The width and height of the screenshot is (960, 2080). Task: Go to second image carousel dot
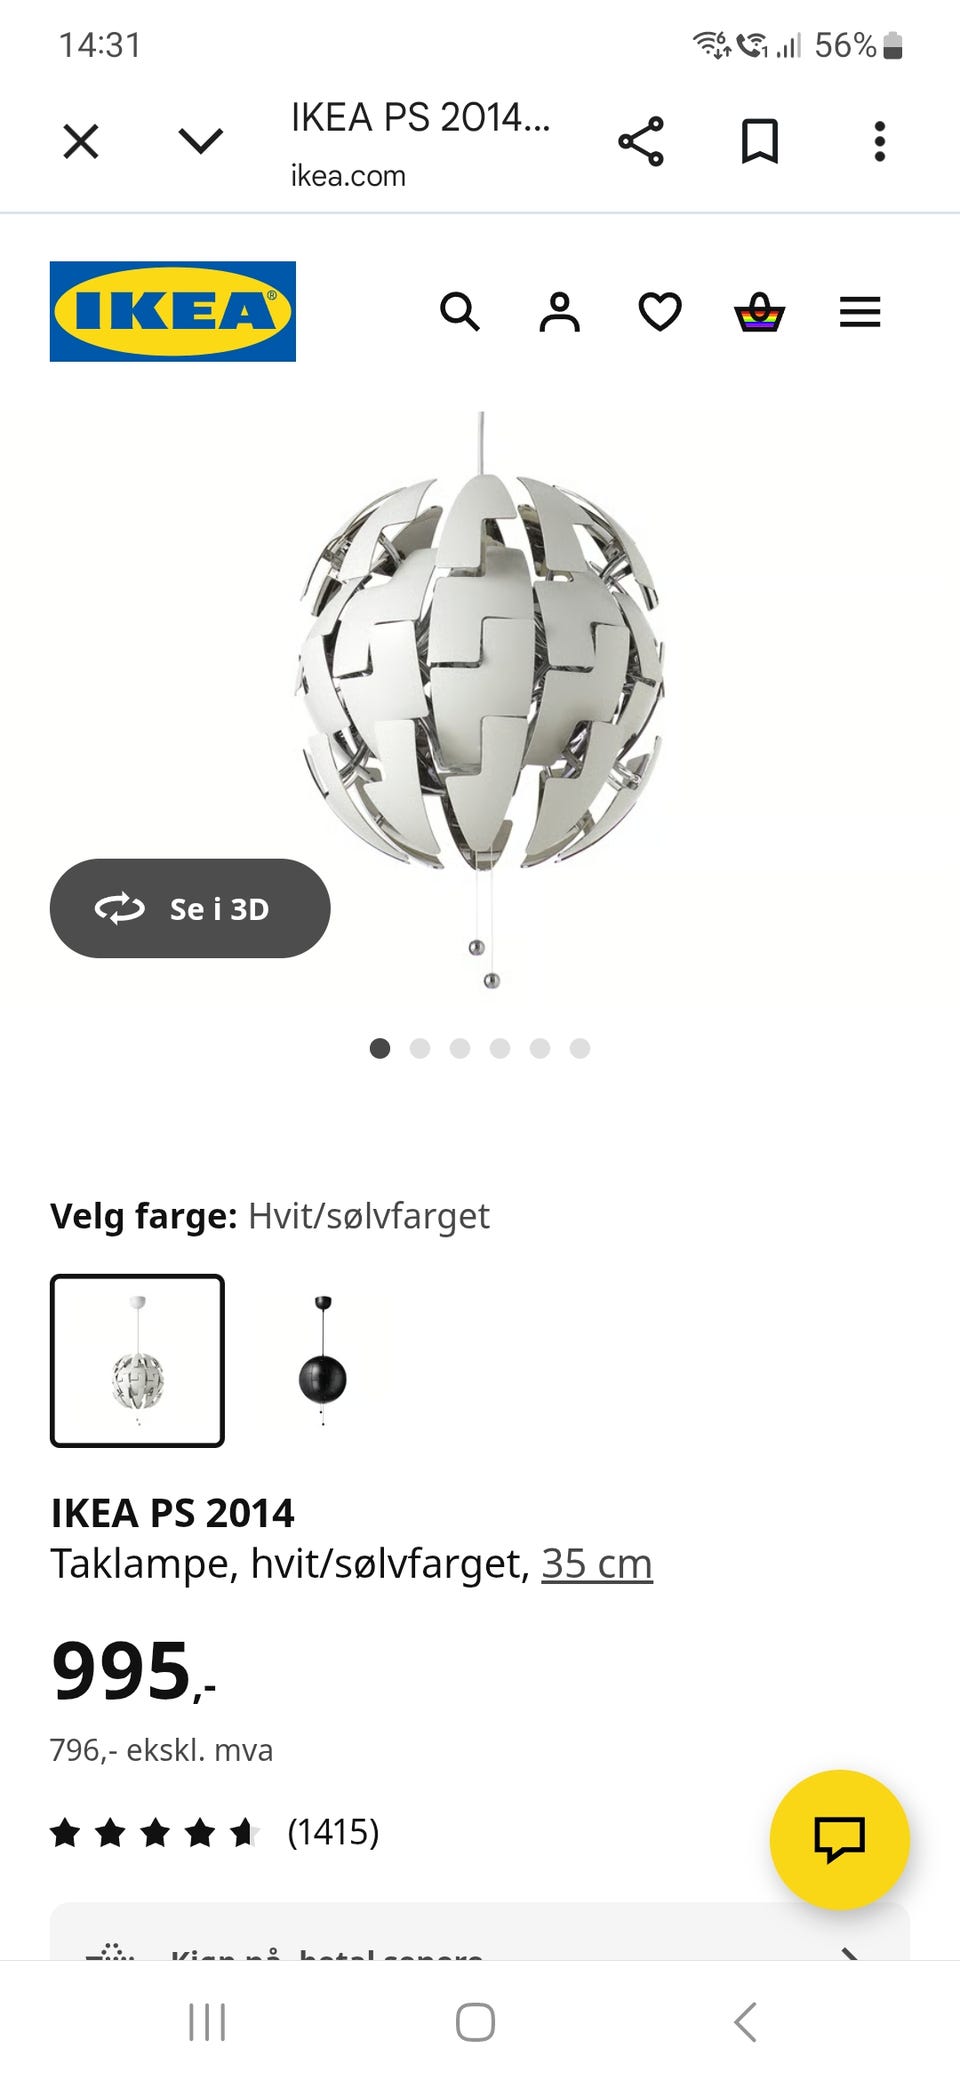(420, 1048)
